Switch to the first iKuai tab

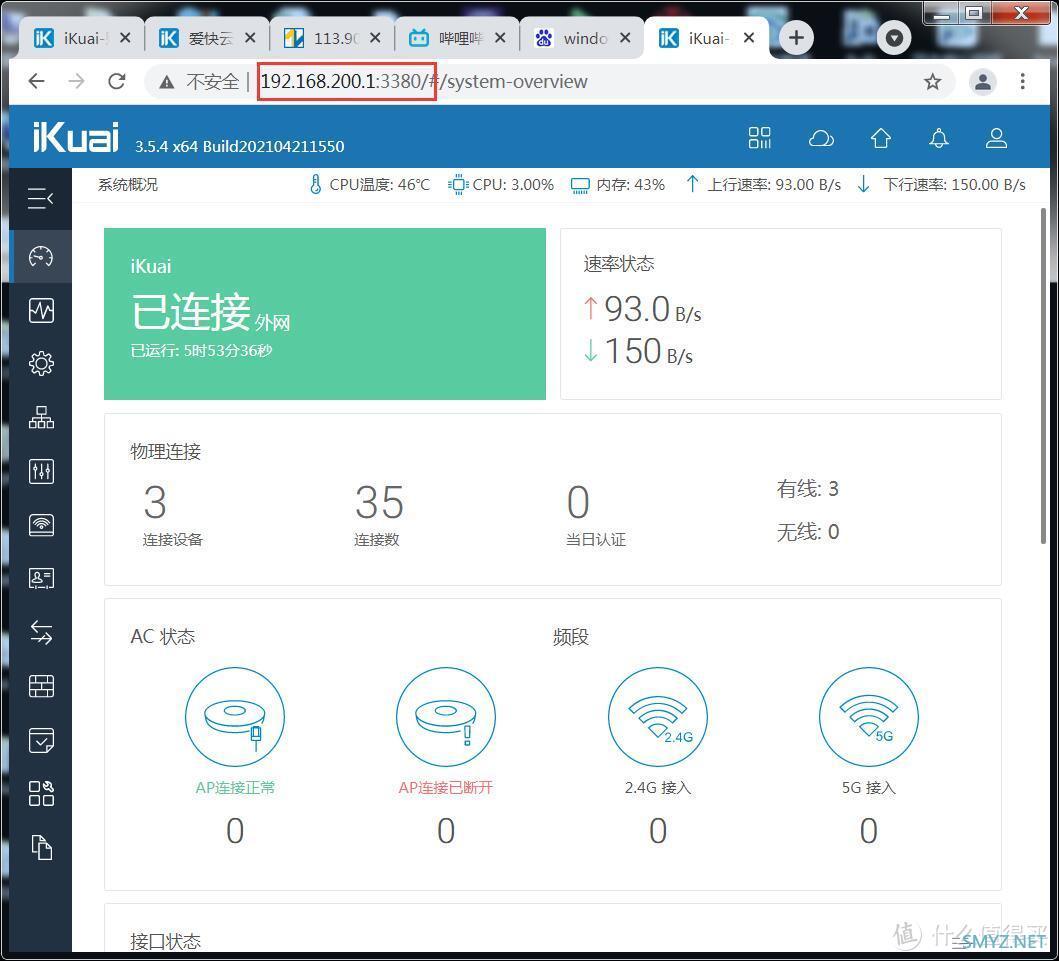pos(81,38)
